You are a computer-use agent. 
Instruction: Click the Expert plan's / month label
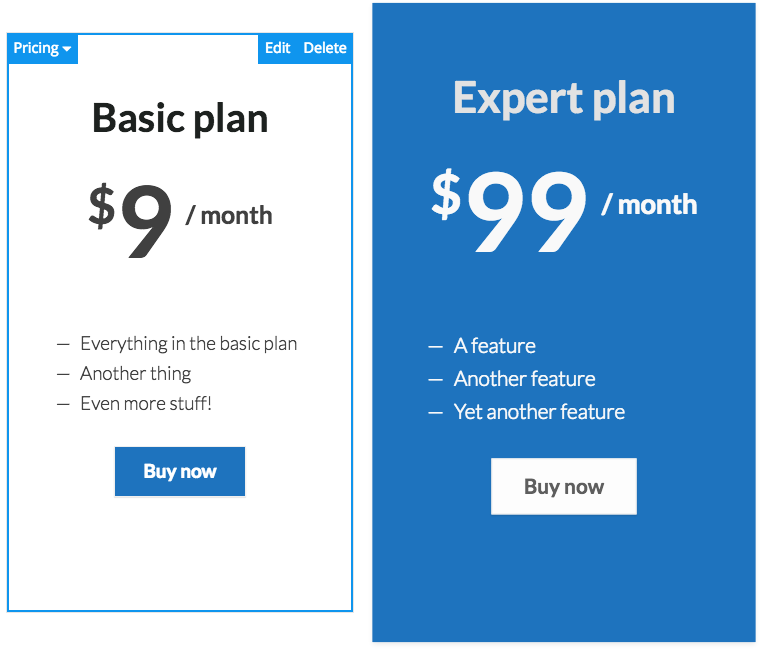[649, 205]
